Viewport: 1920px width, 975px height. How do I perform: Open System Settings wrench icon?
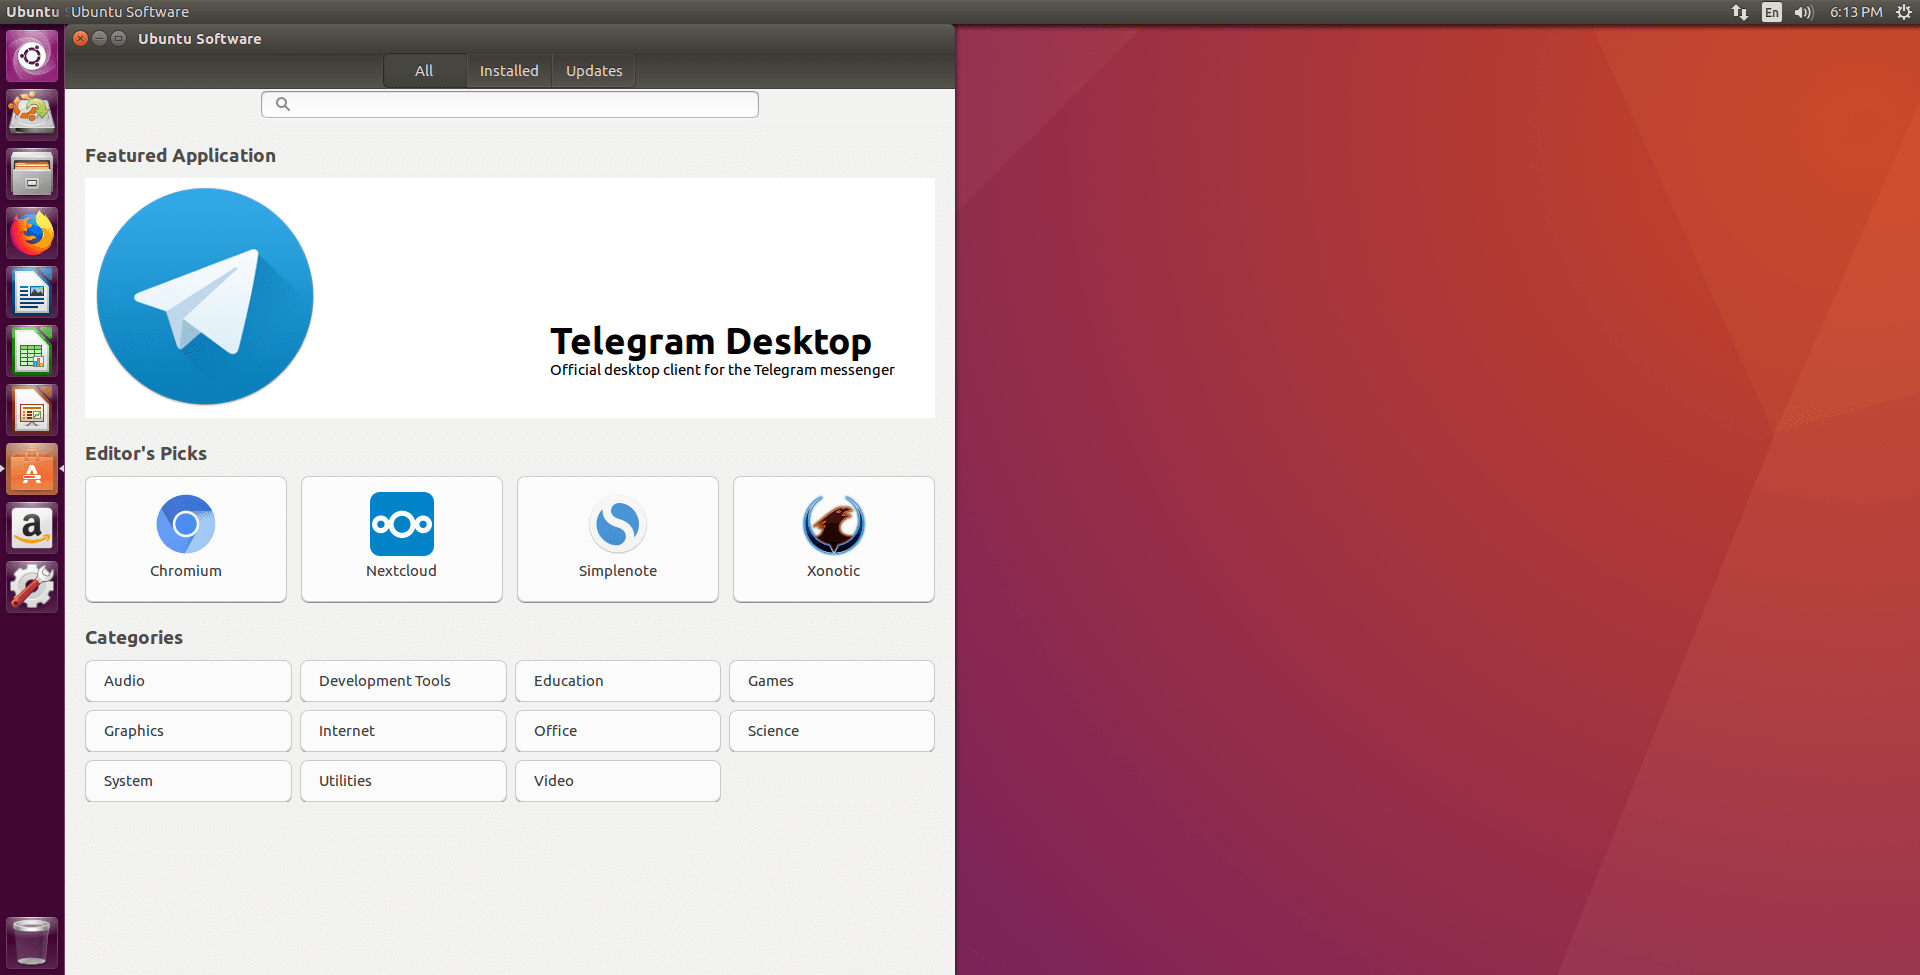(x=32, y=587)
